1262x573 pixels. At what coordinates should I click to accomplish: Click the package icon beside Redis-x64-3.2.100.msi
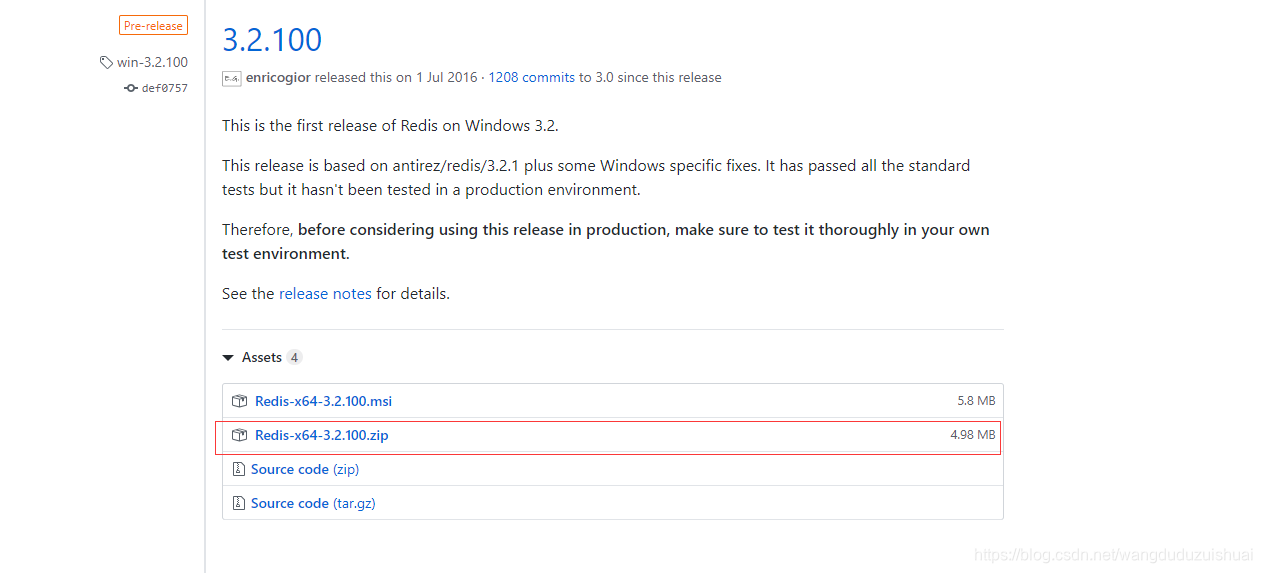tap(239, 401)
